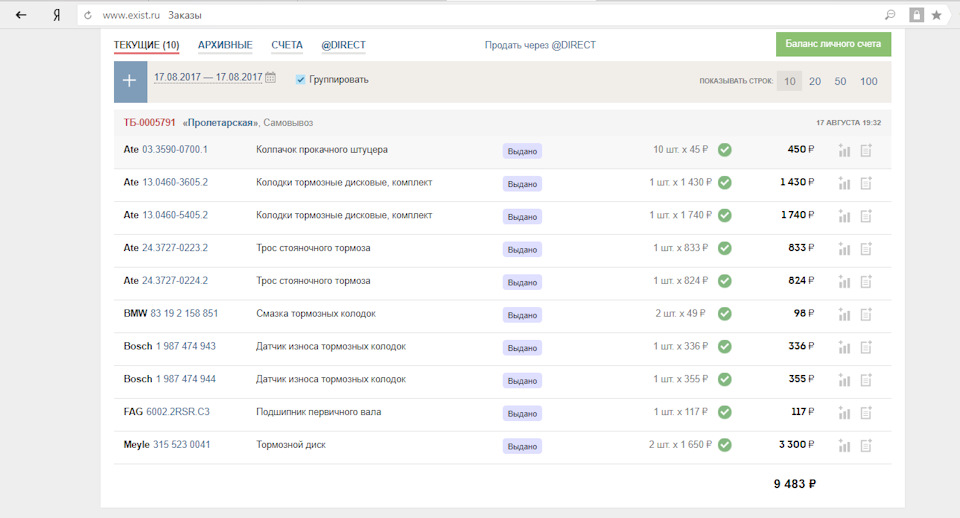960x518 pixels.
Task: Open BMW part 83 19 2 158 851 link
Action: (184, 313)
